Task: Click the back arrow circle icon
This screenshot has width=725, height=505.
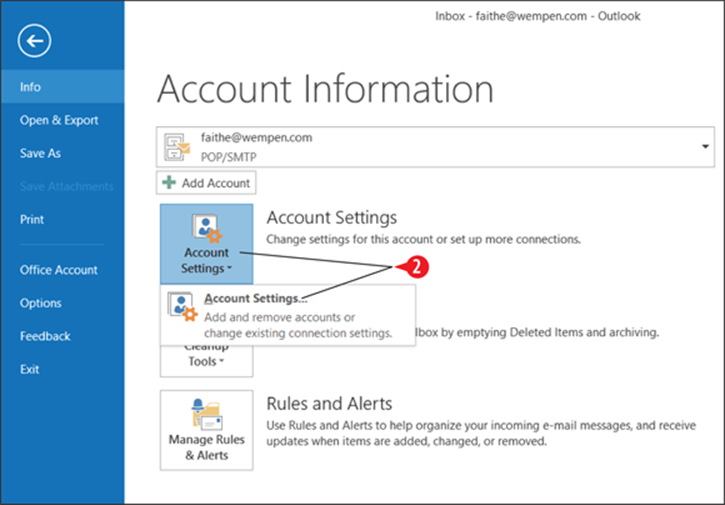Action: tap(34, 41)
